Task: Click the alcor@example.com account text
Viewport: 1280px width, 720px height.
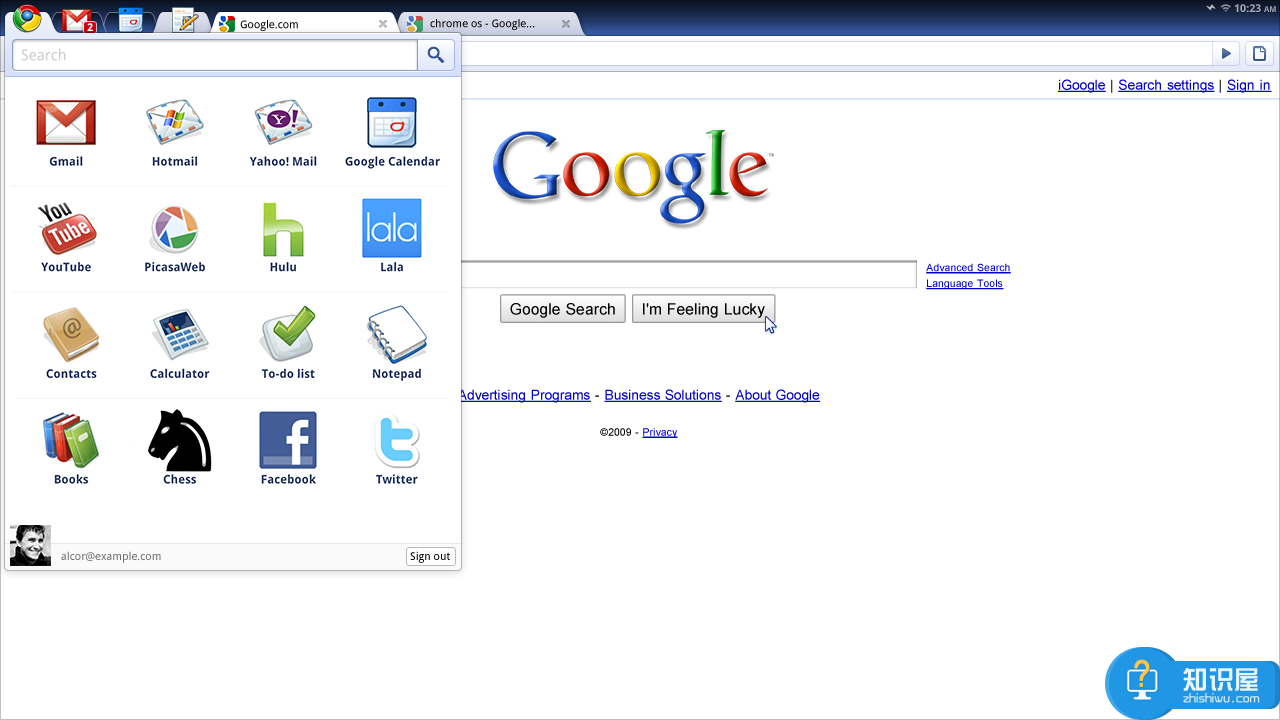Action: pyautogui.click(x=111, y=556)
